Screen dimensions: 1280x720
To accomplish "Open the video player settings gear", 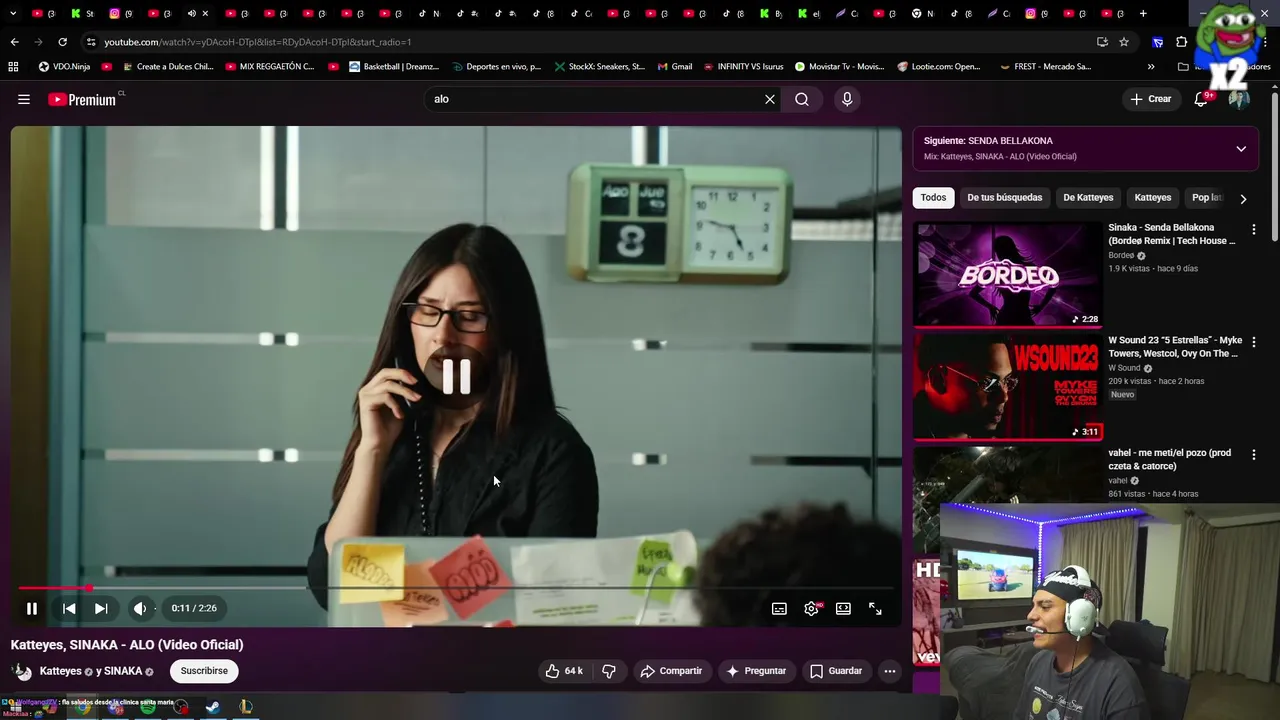I will click(811, 608).
